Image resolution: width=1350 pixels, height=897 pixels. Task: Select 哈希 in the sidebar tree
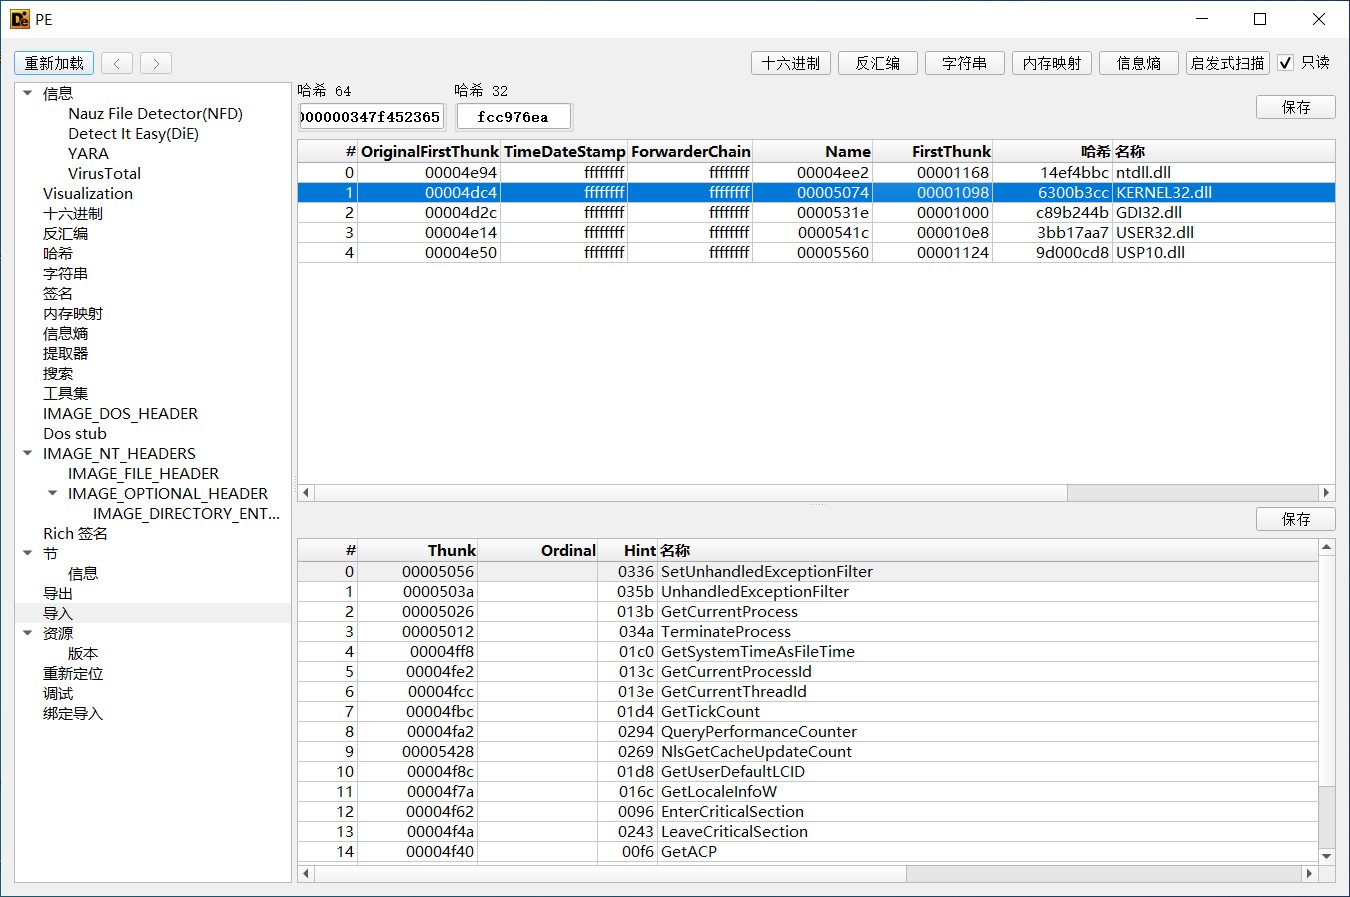[x=58, y=253]
